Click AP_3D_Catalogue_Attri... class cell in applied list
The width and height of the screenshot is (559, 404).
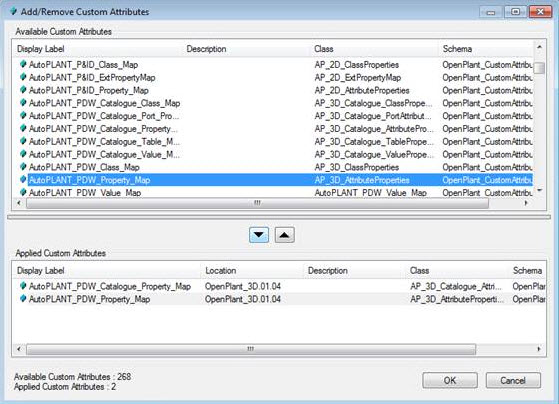coord(456,287)
